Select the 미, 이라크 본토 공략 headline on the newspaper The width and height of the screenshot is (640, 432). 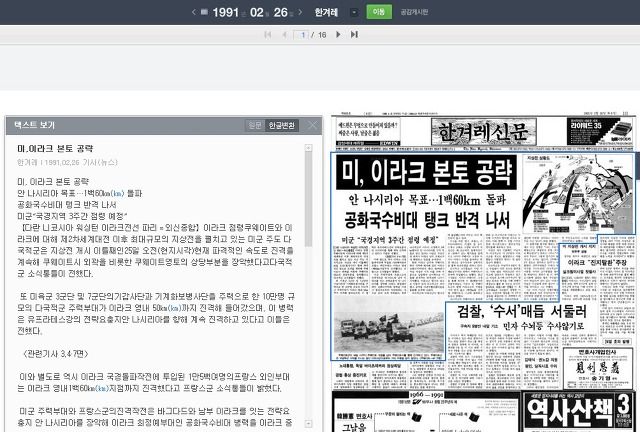click(426, 171)
